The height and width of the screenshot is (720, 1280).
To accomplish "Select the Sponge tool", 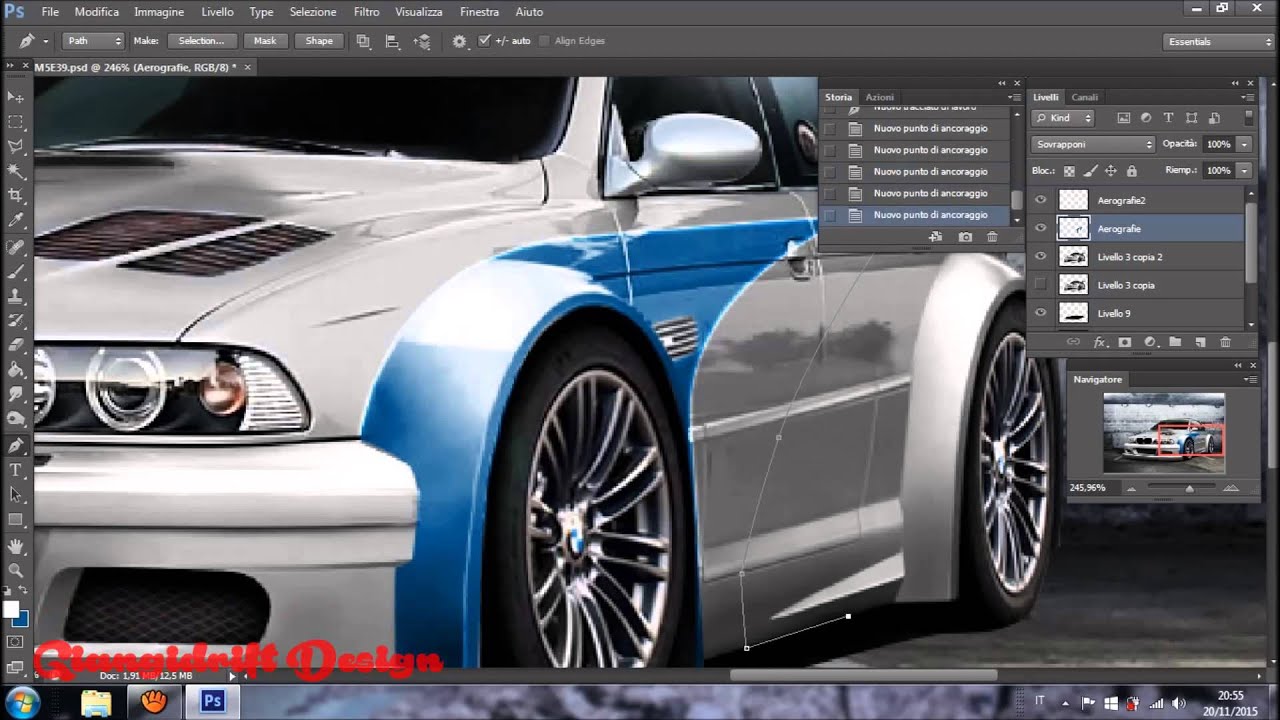I will pos(16,420).
